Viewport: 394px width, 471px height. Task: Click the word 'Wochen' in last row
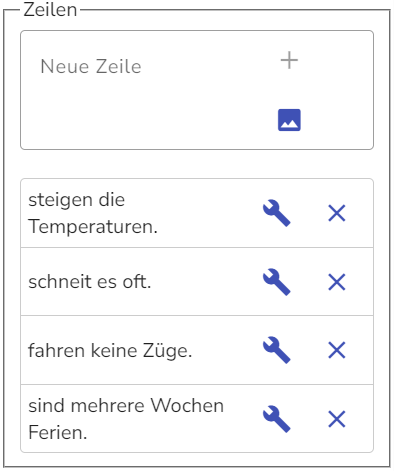187,405
